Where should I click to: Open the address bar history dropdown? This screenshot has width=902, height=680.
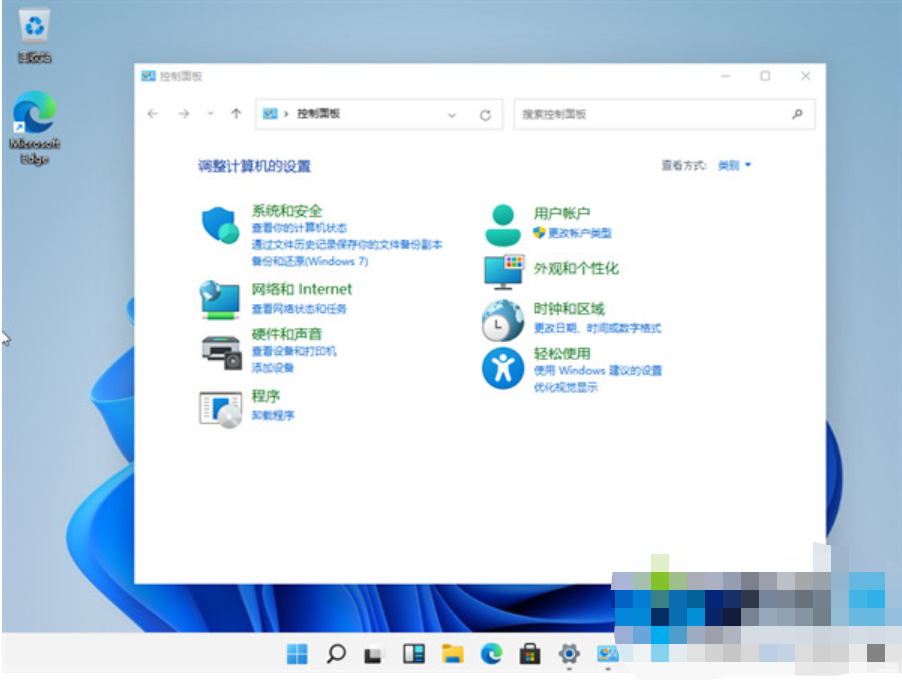tap(452, 115)
